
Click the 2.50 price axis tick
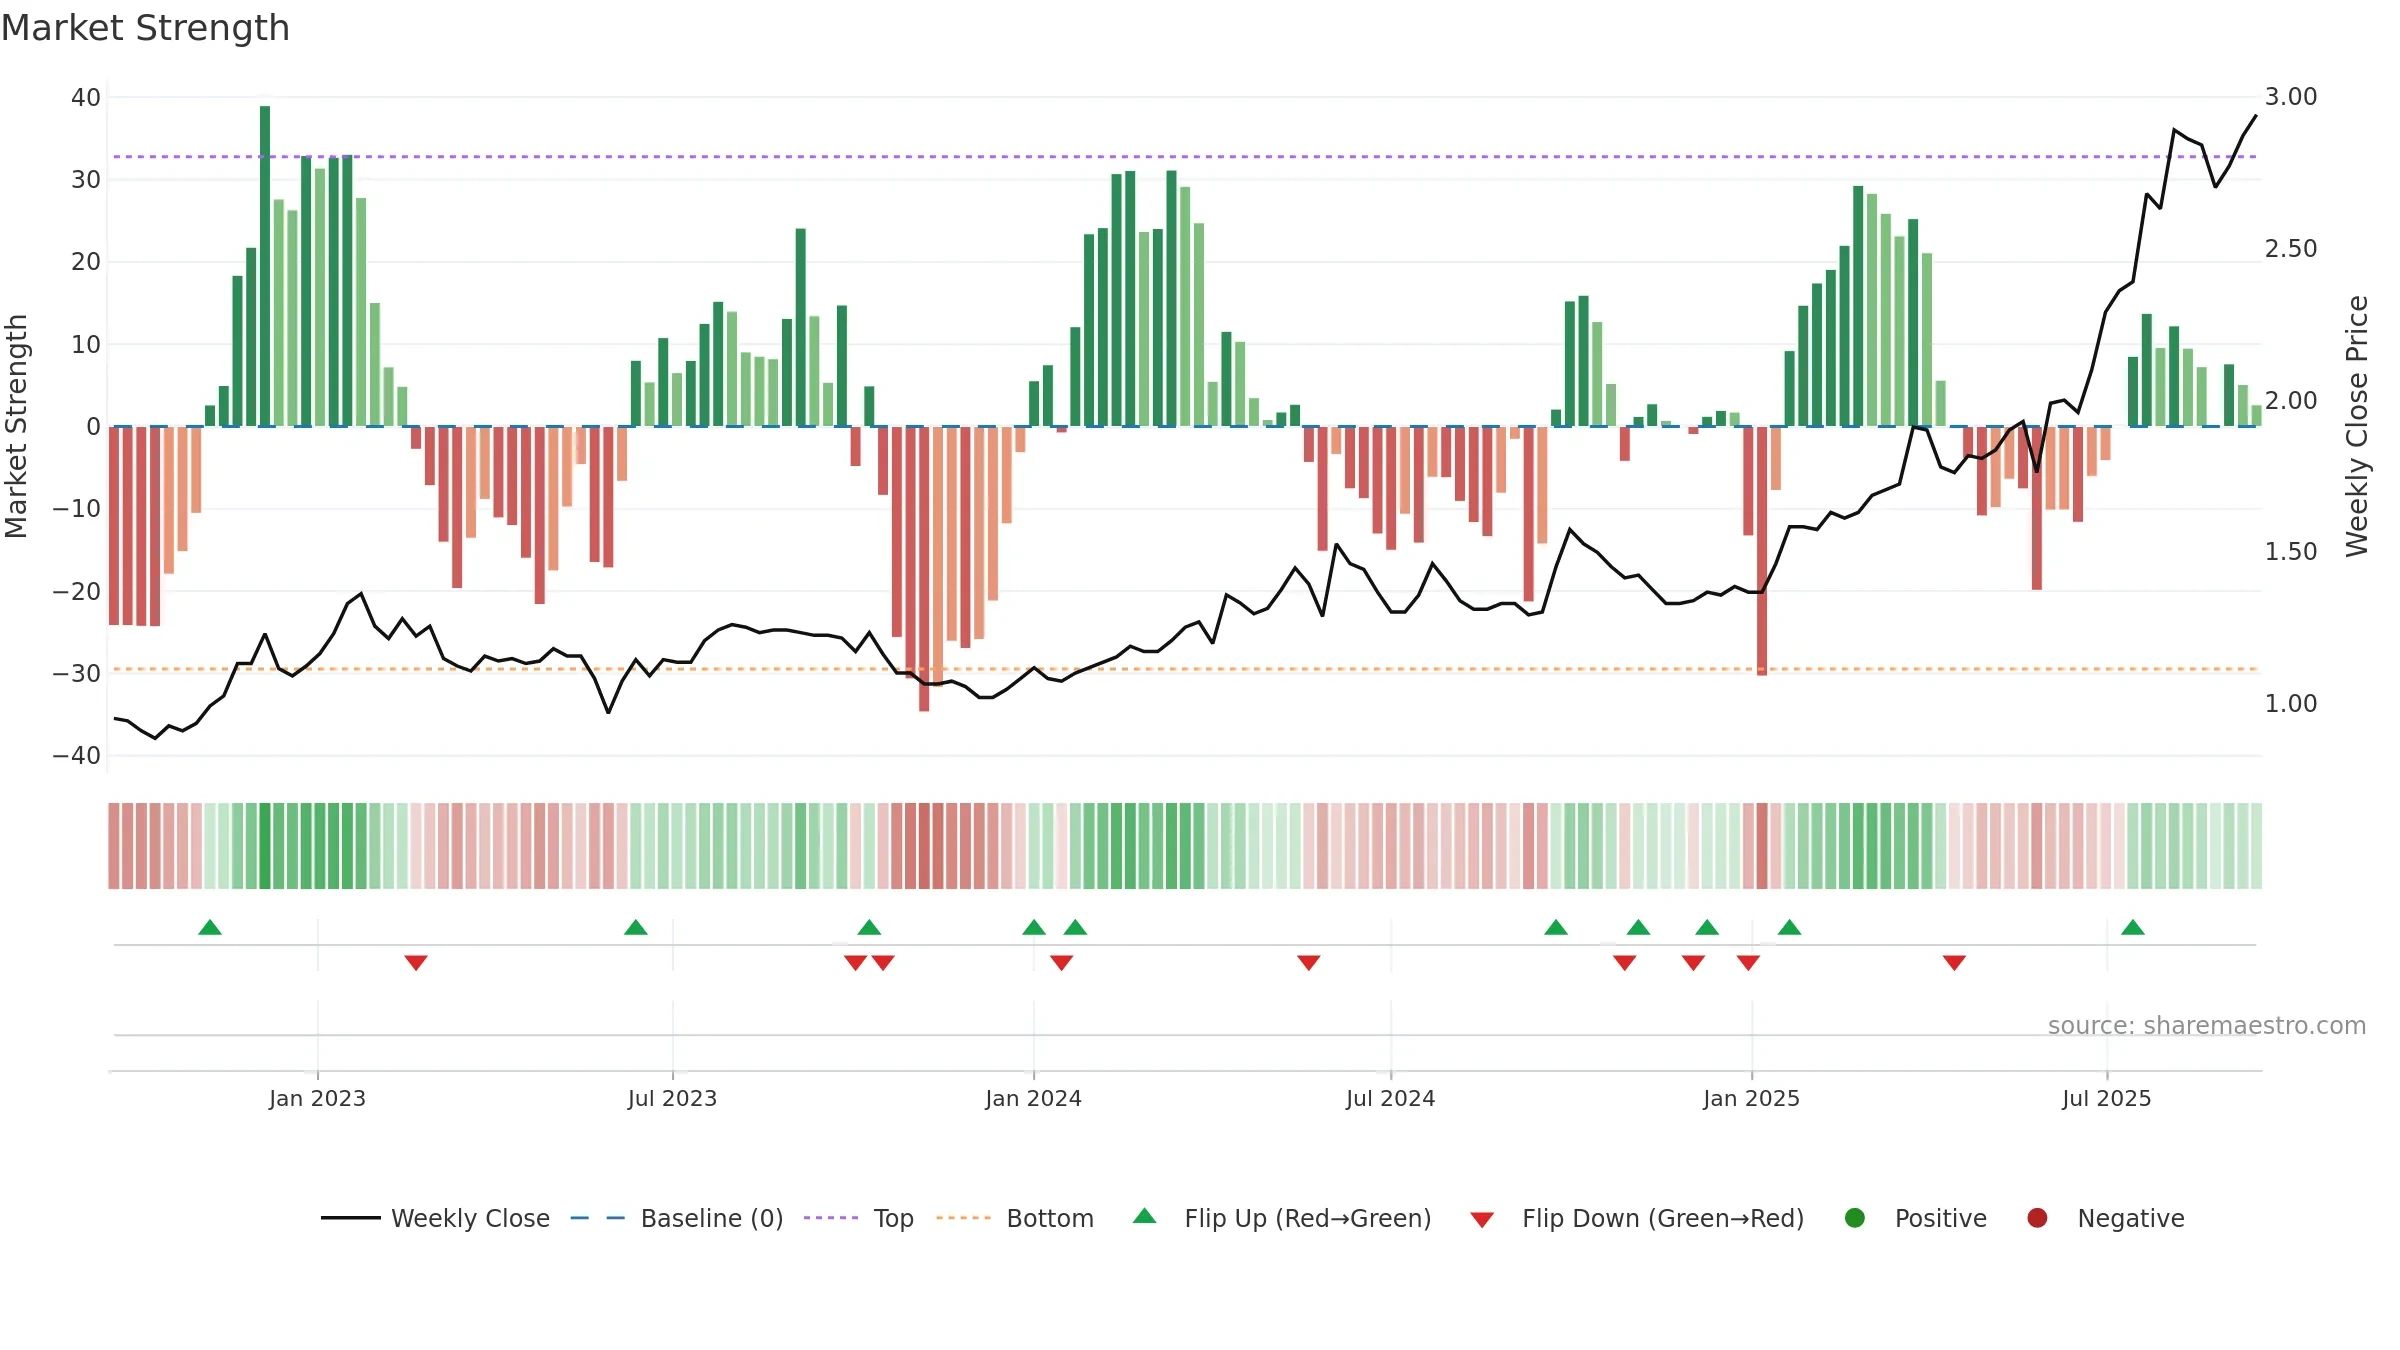2291,248
